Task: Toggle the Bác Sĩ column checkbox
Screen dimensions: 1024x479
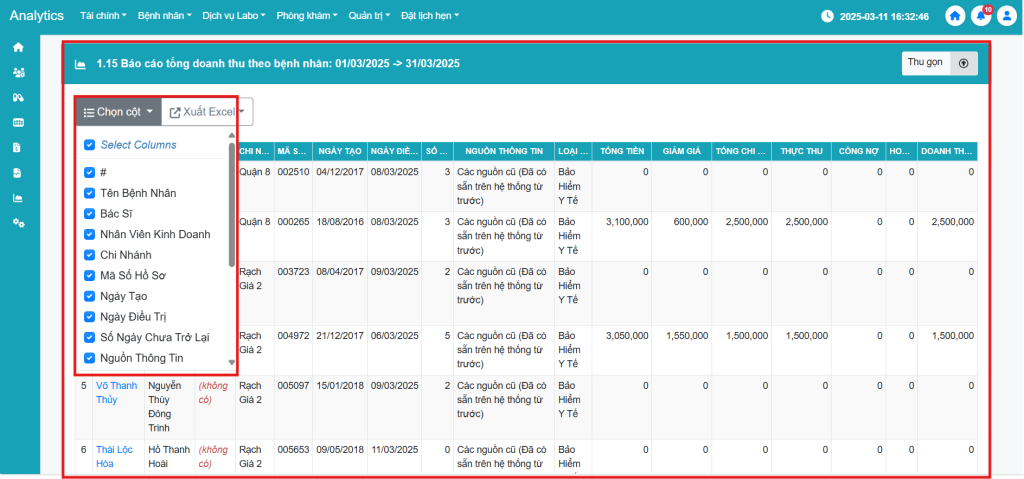Action: click(90, 214)
